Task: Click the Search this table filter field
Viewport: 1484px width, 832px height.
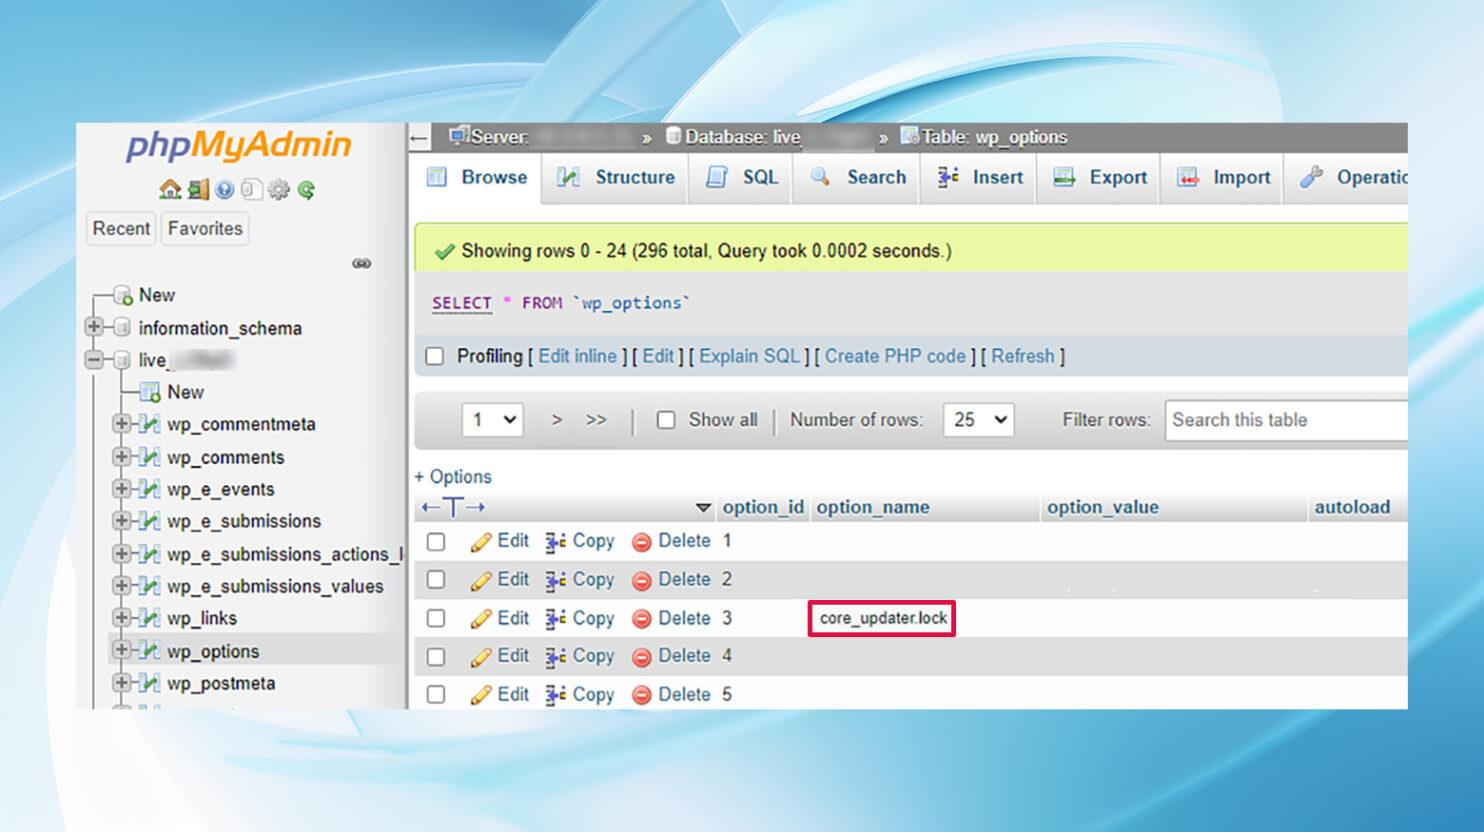Action: coord(1285,420)
